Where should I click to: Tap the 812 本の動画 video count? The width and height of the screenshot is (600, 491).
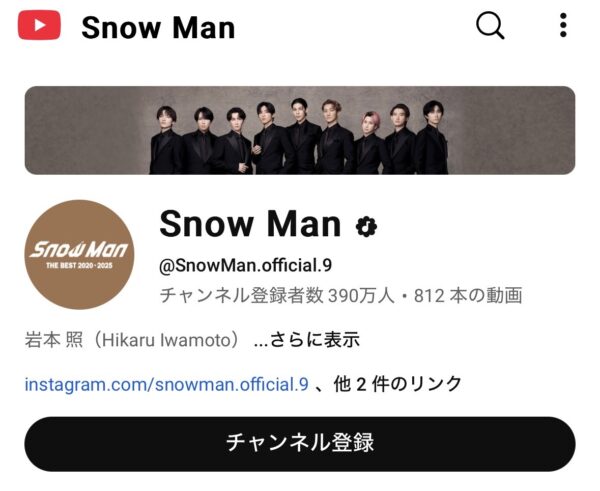click(468, 295)
